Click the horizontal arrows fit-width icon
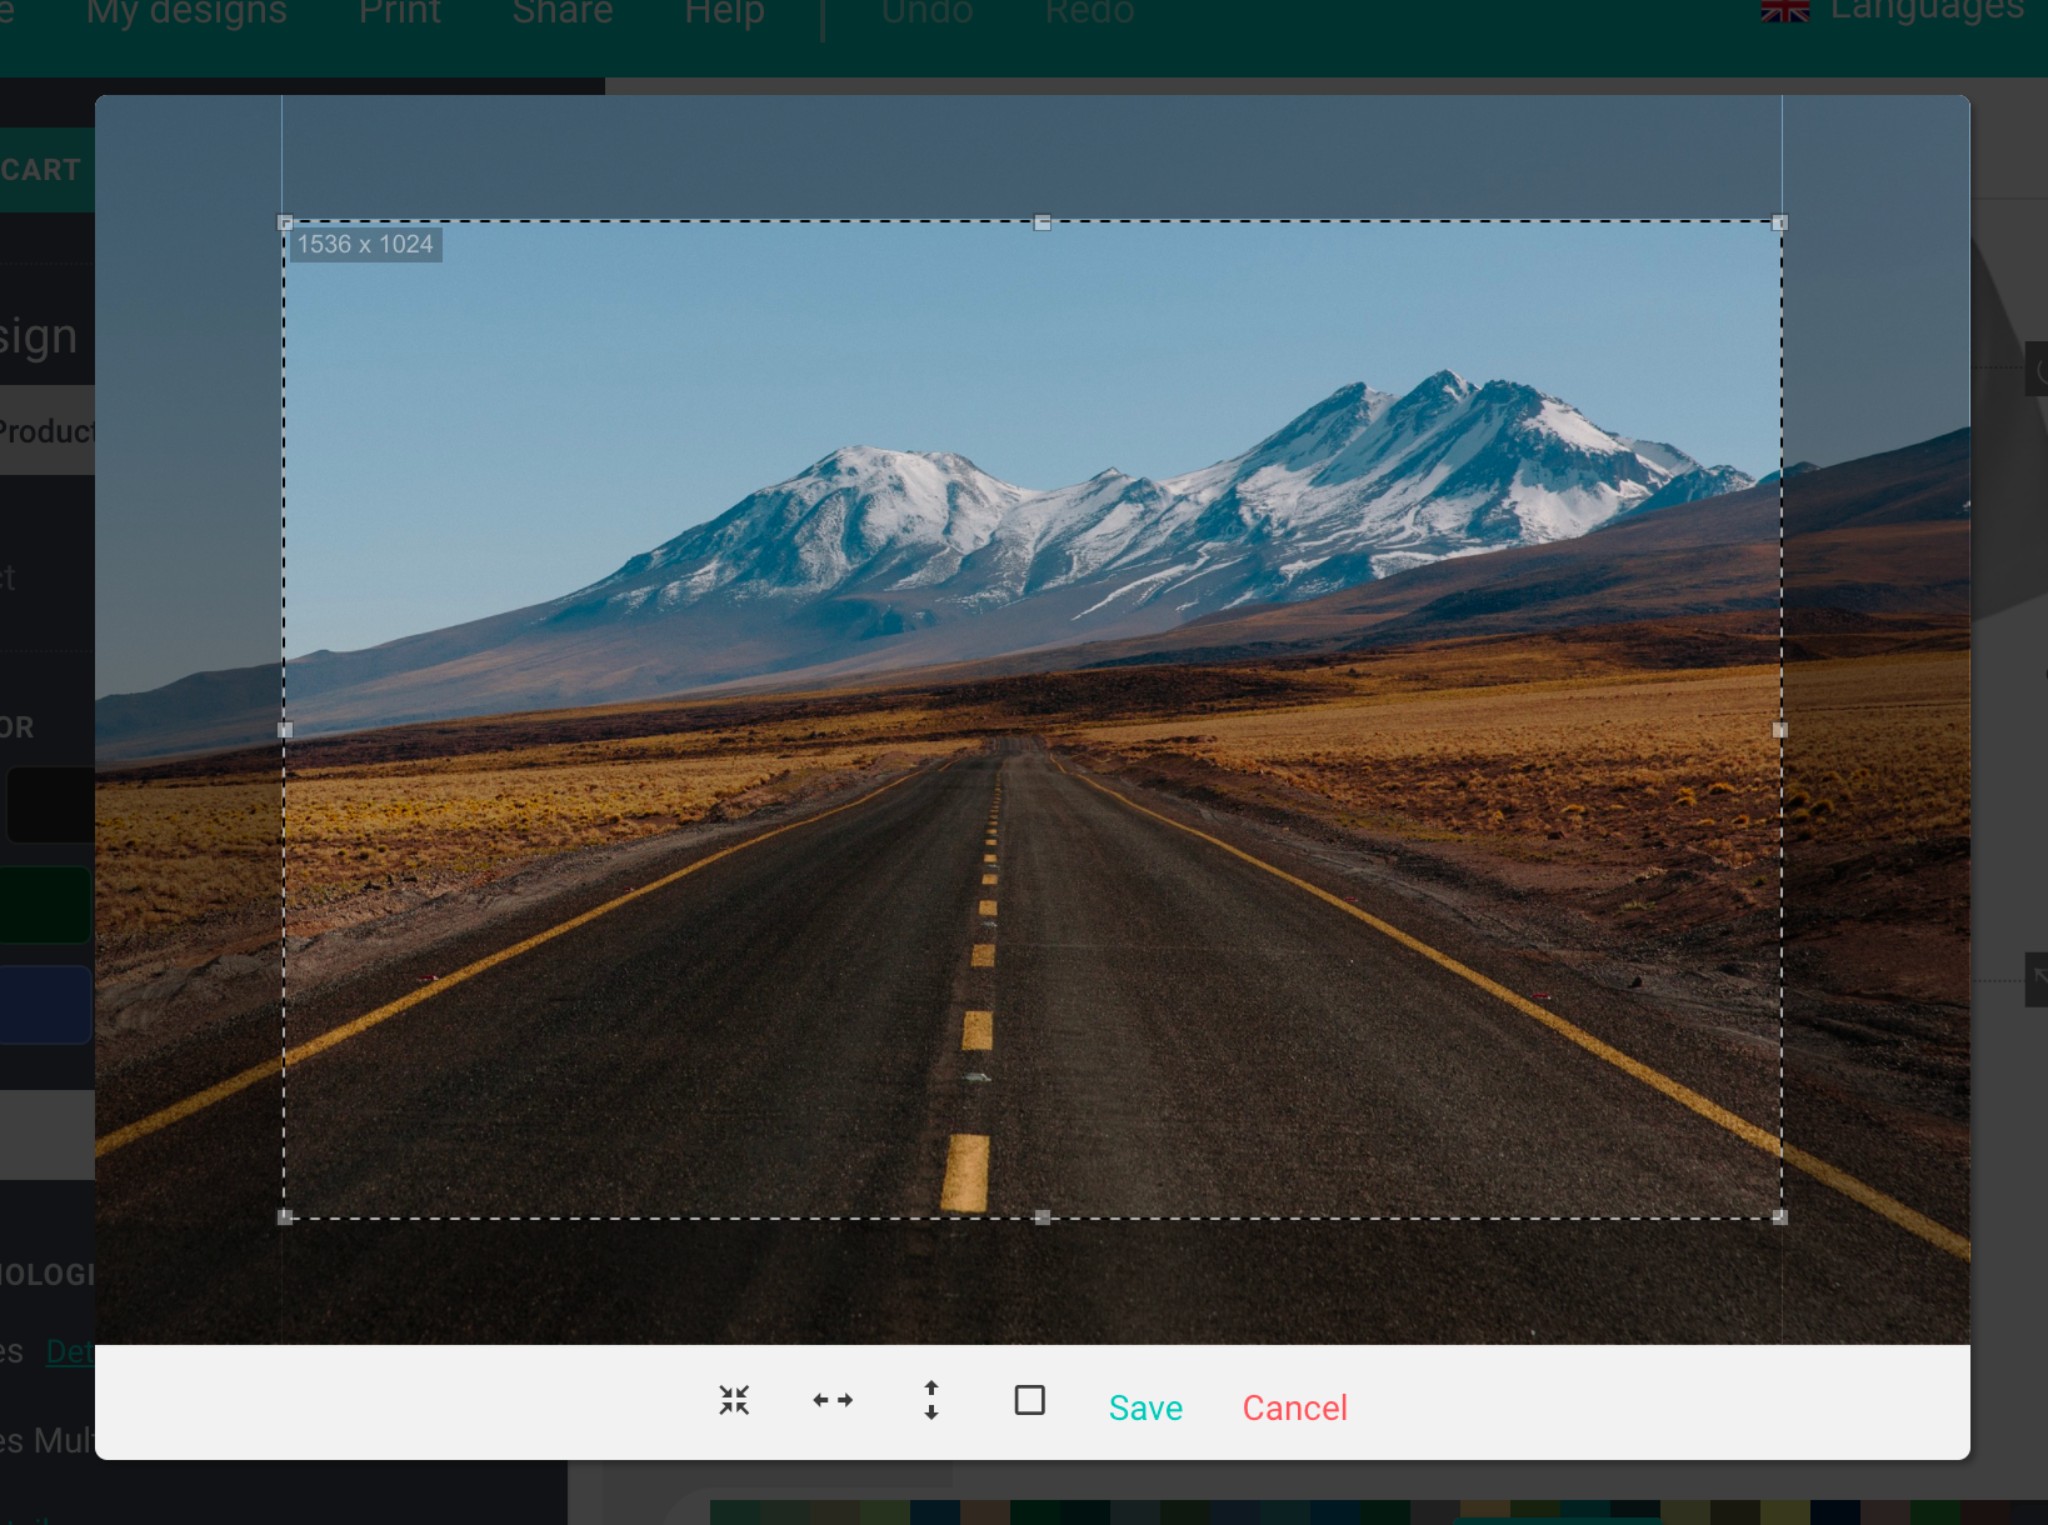This screenshot has width=2048, height=1525. [832, 1400]
